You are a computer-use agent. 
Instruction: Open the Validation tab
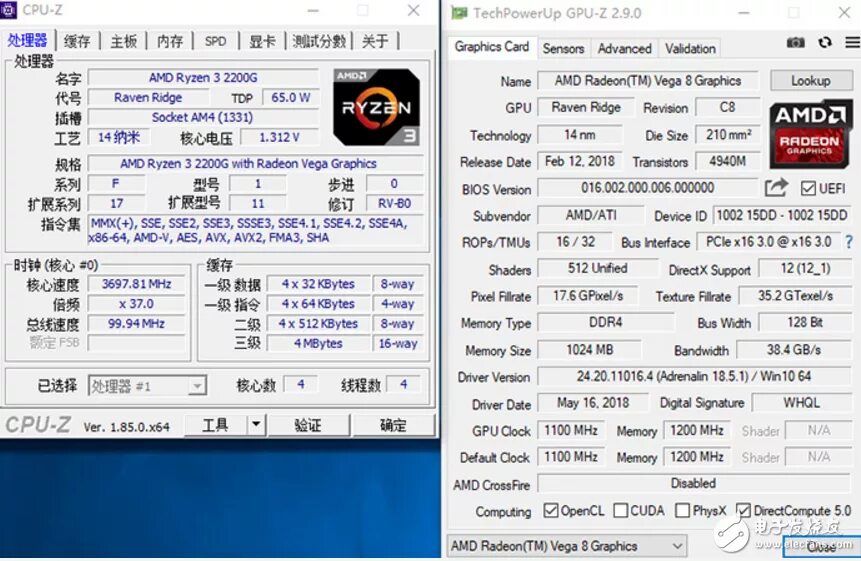(690, 49)
